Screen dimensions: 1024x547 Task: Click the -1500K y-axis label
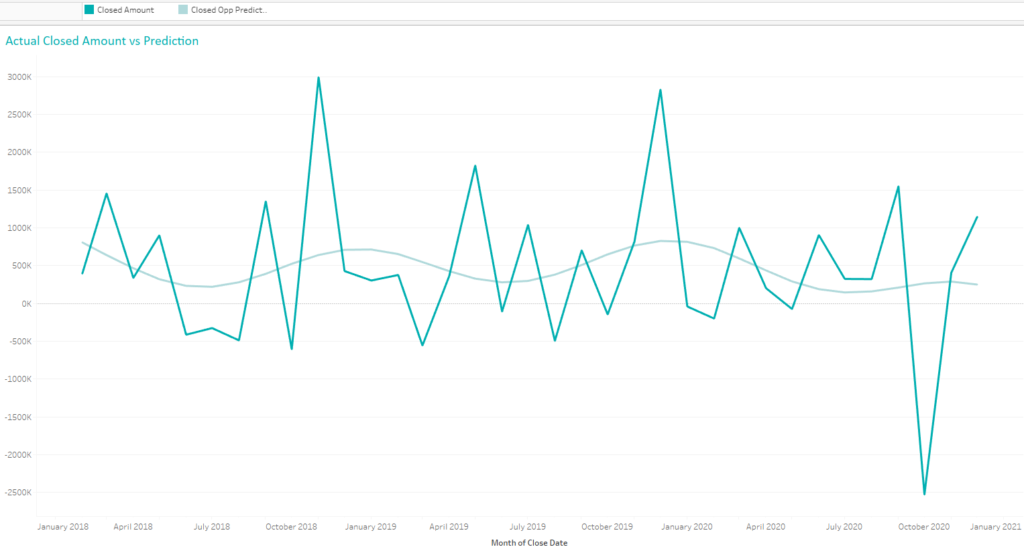click(x=18, y=417)
